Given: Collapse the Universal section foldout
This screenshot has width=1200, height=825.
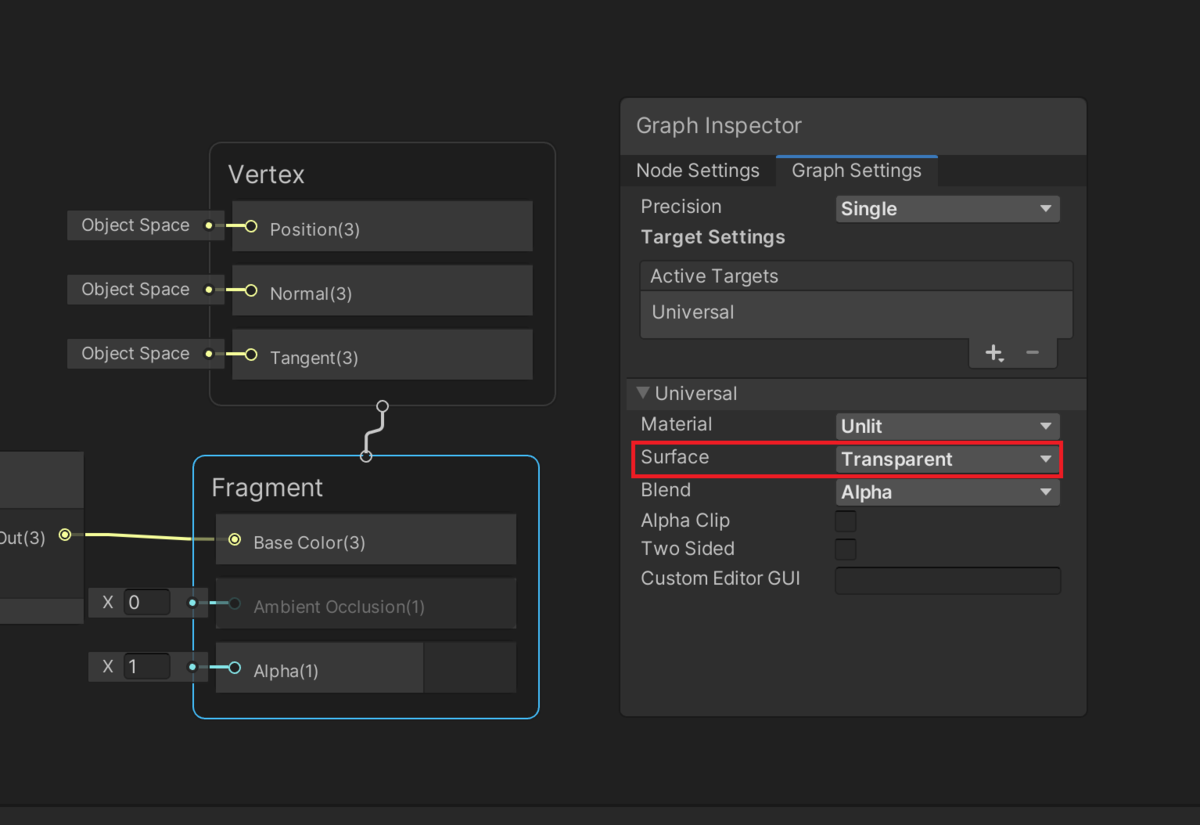Looking at the screenshot, I should click(643, 394).
